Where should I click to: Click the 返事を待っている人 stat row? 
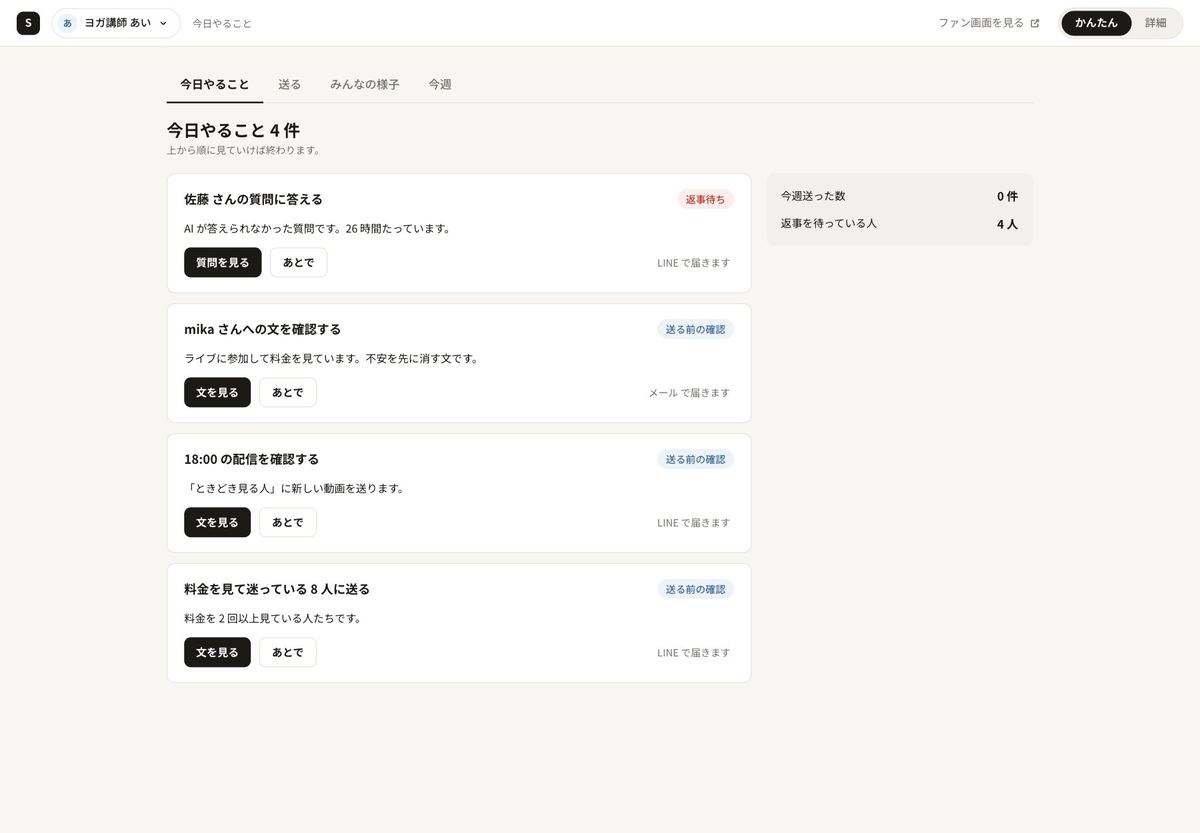point(899,224)
